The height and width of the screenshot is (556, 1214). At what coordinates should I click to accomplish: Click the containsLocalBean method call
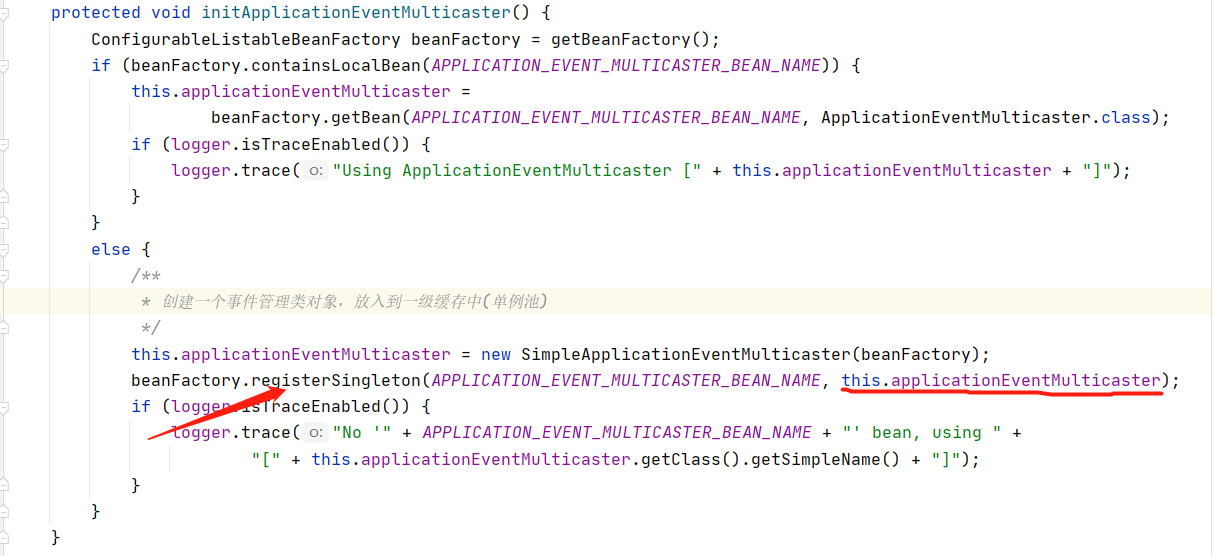point(336,65)
